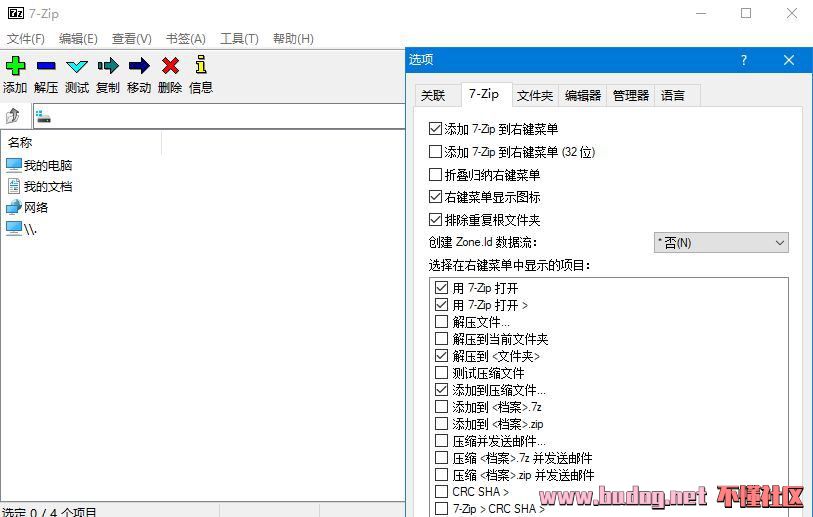
Task: Check the 解压到当前文件夹 item
Action: (441, 339)
